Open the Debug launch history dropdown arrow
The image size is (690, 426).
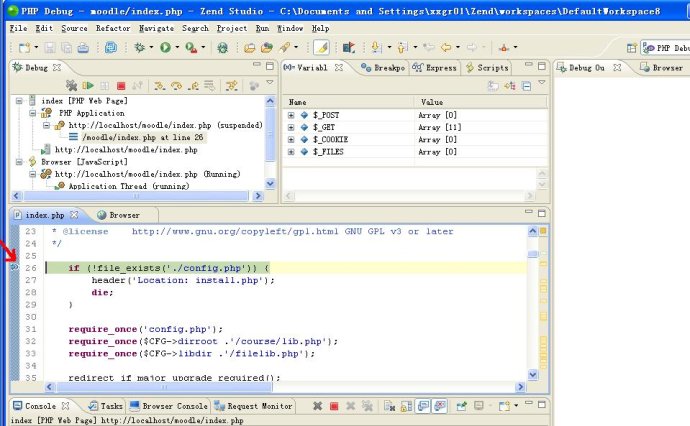point(151,47)
